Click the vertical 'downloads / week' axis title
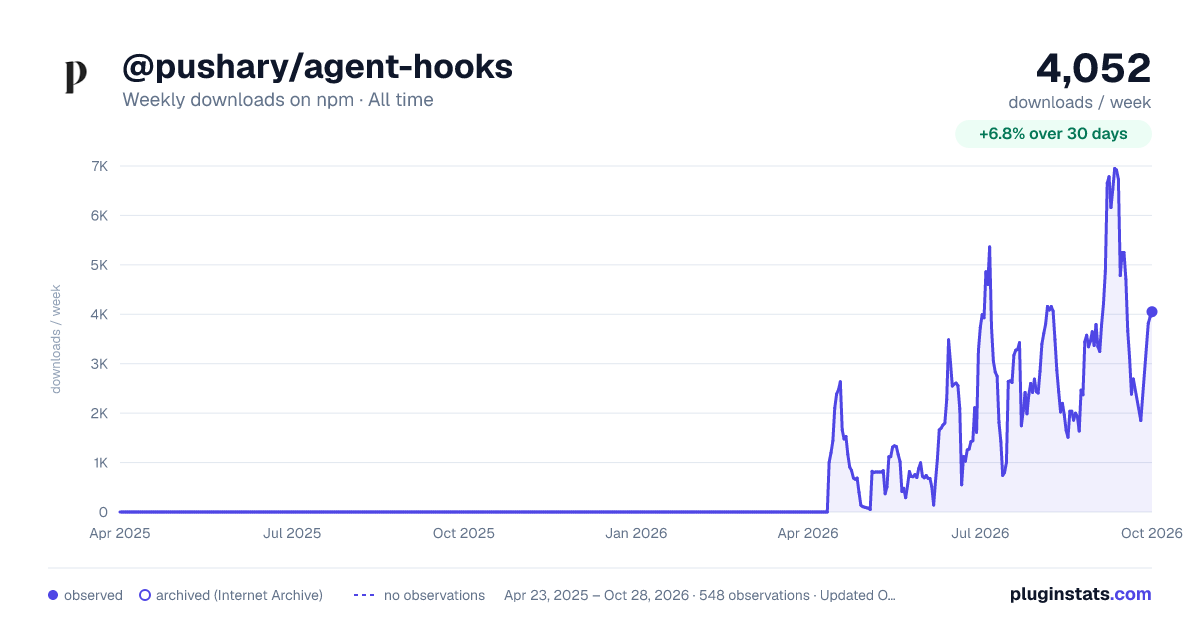Image resolution: width=1200 pixels, height=630 pixels. [56, 339]
